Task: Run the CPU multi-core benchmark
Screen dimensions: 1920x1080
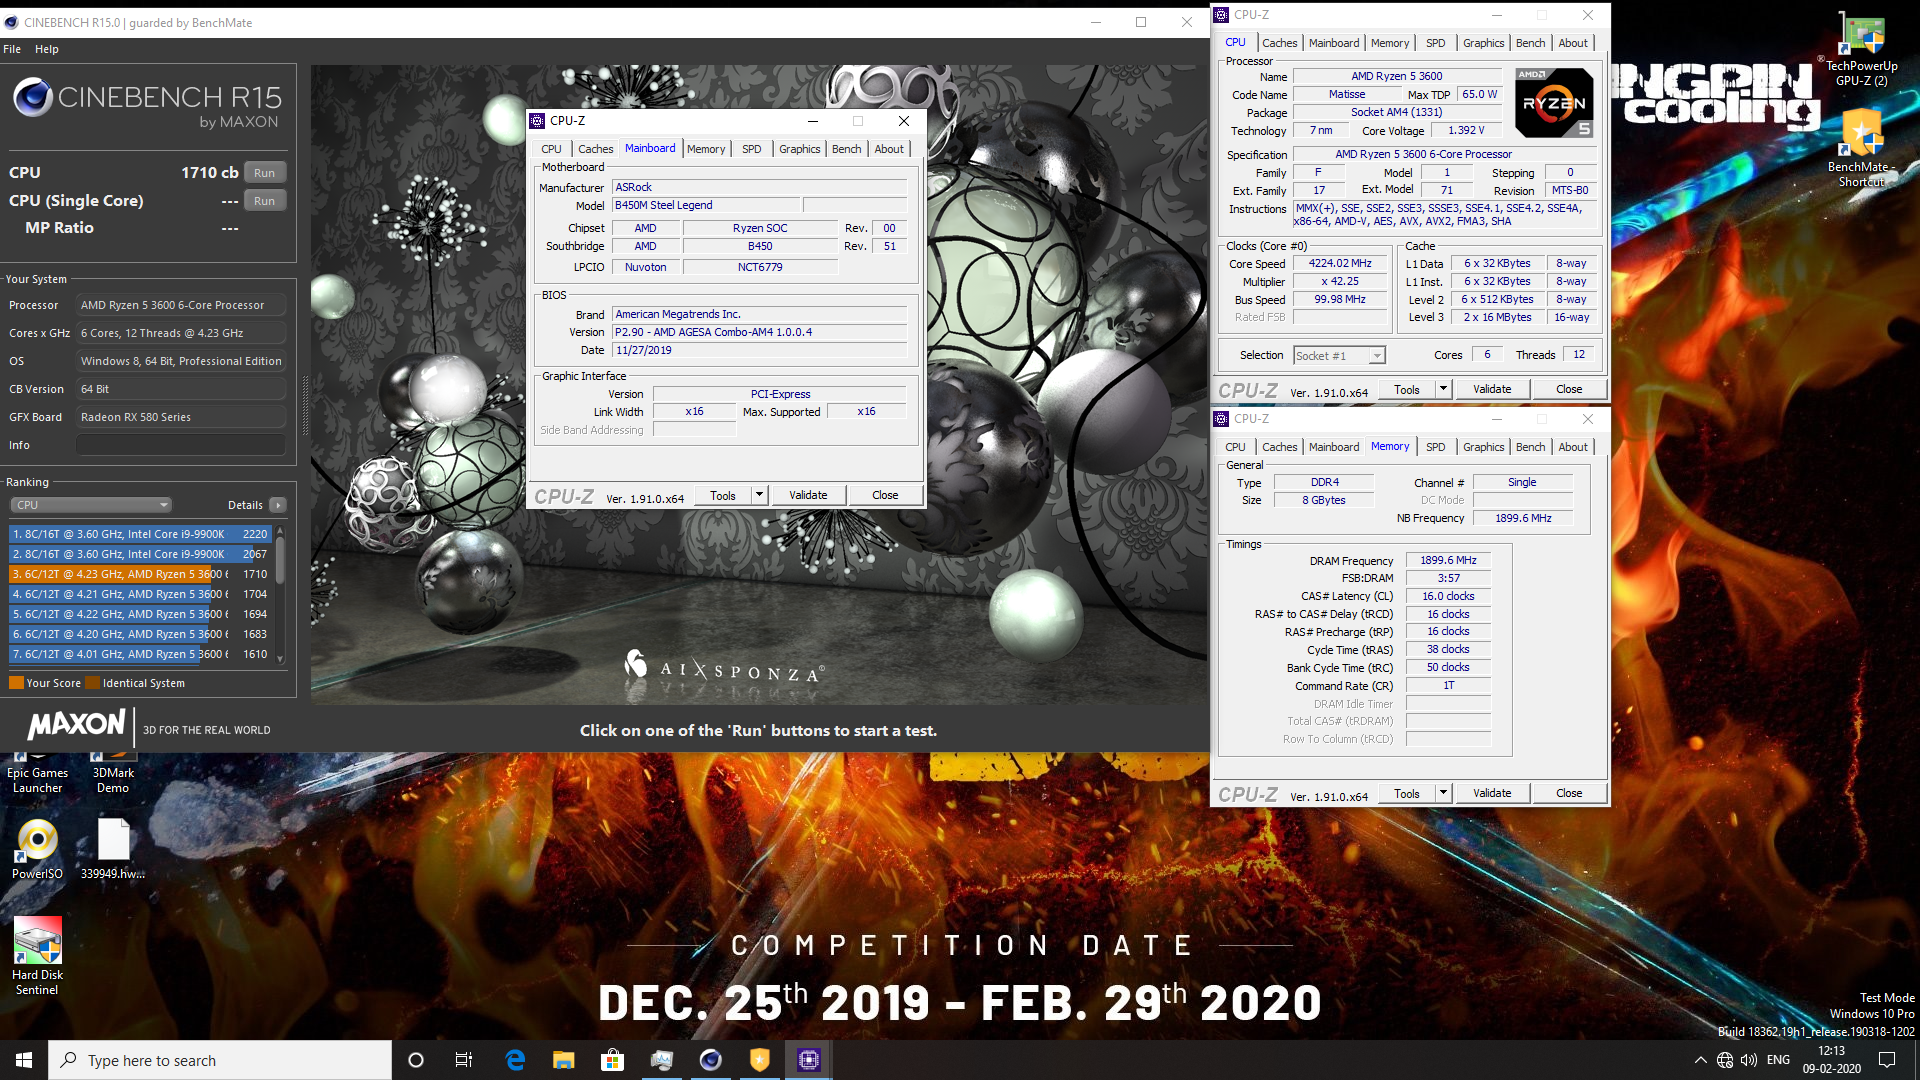Action: point(264,173)
